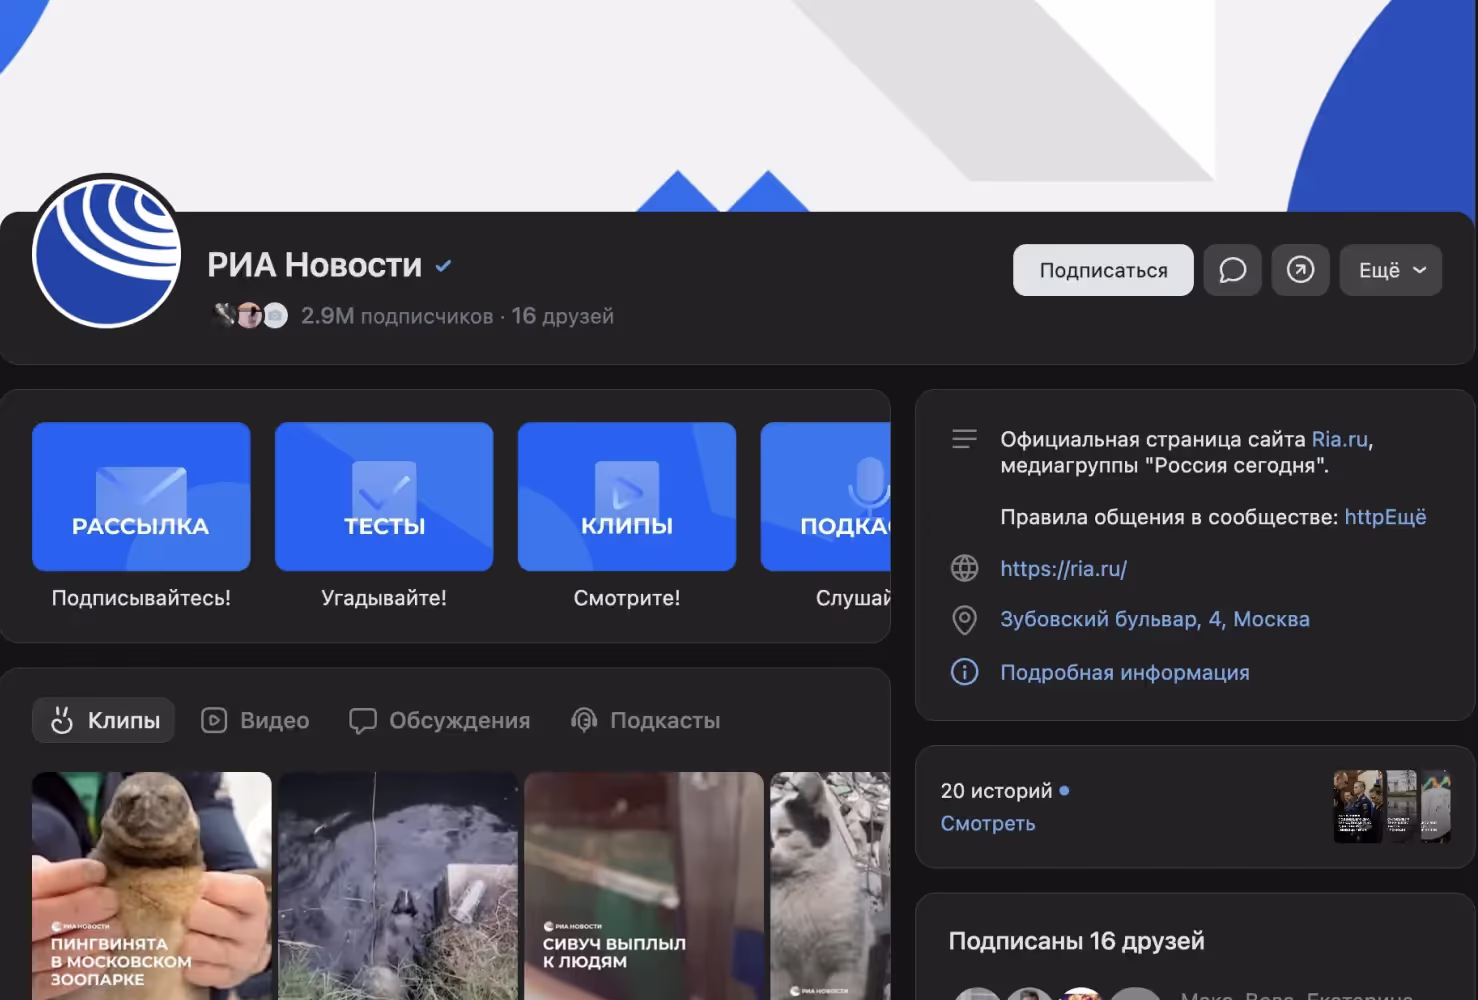This screenshot has height=1000, width=1478.
Task: Open the Тесты checkmark tile
Action: coord(384,497)
